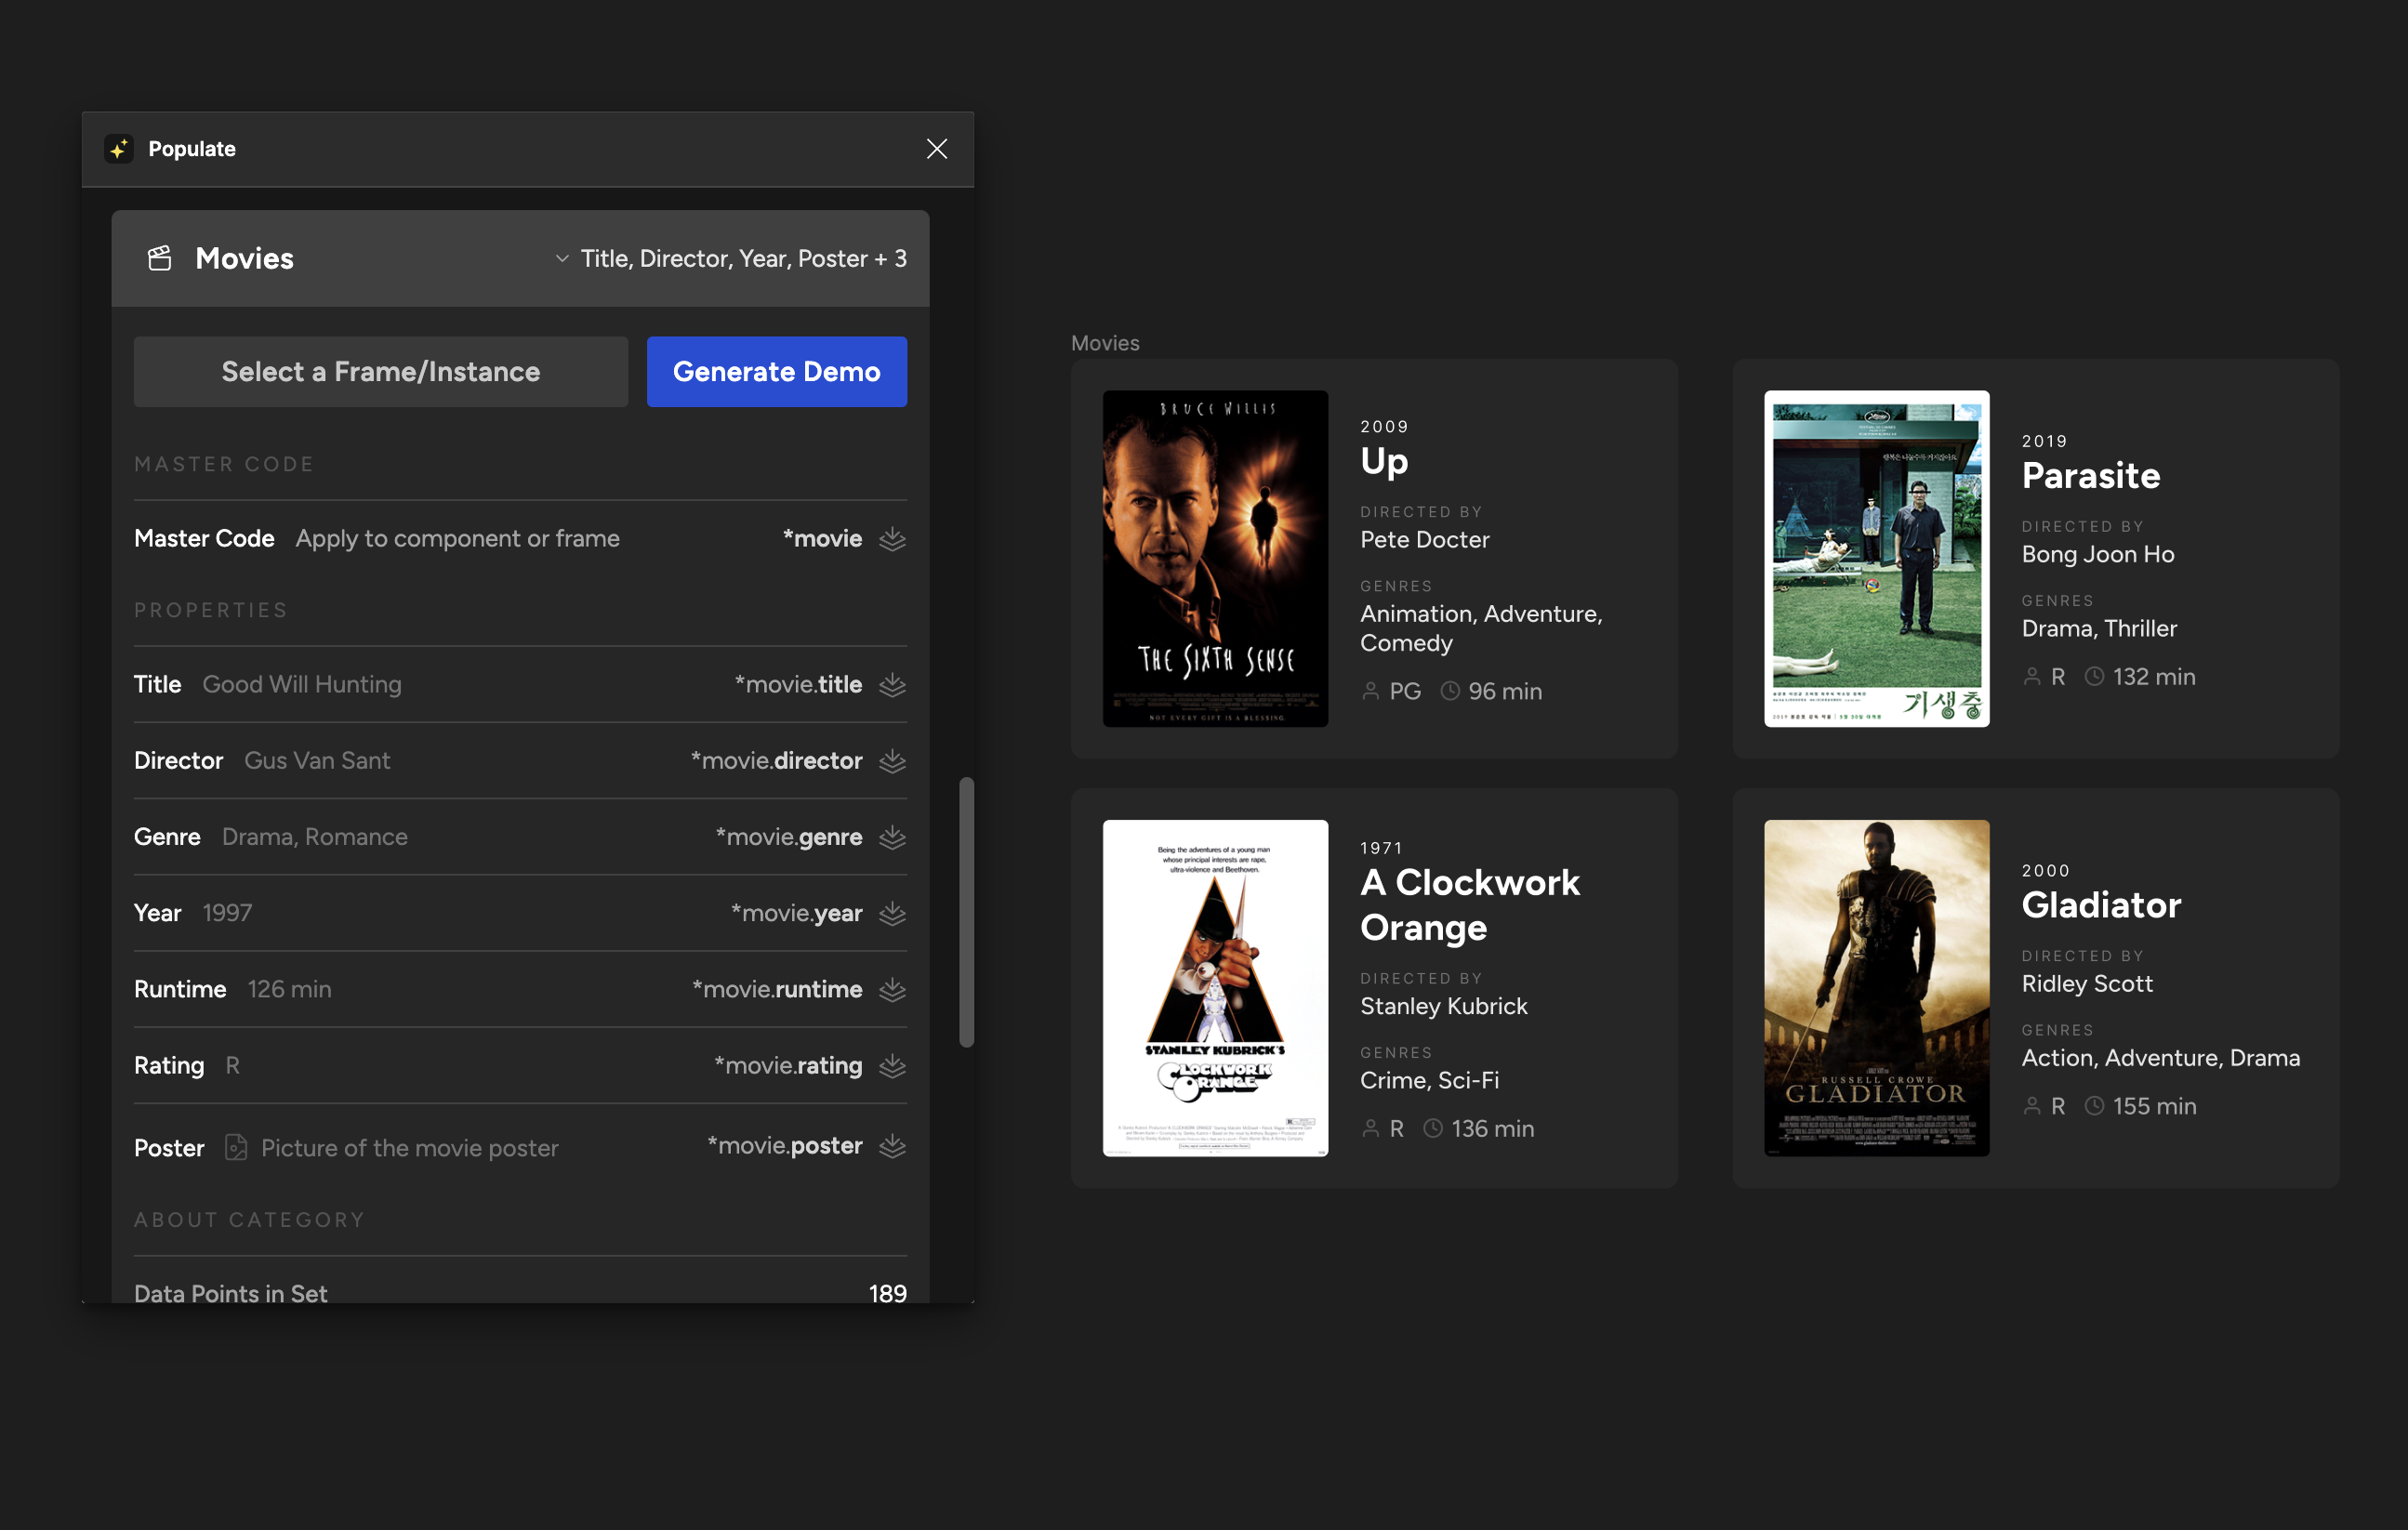
Task: Apply the *movie master code icon
Action: click(892, 539)
